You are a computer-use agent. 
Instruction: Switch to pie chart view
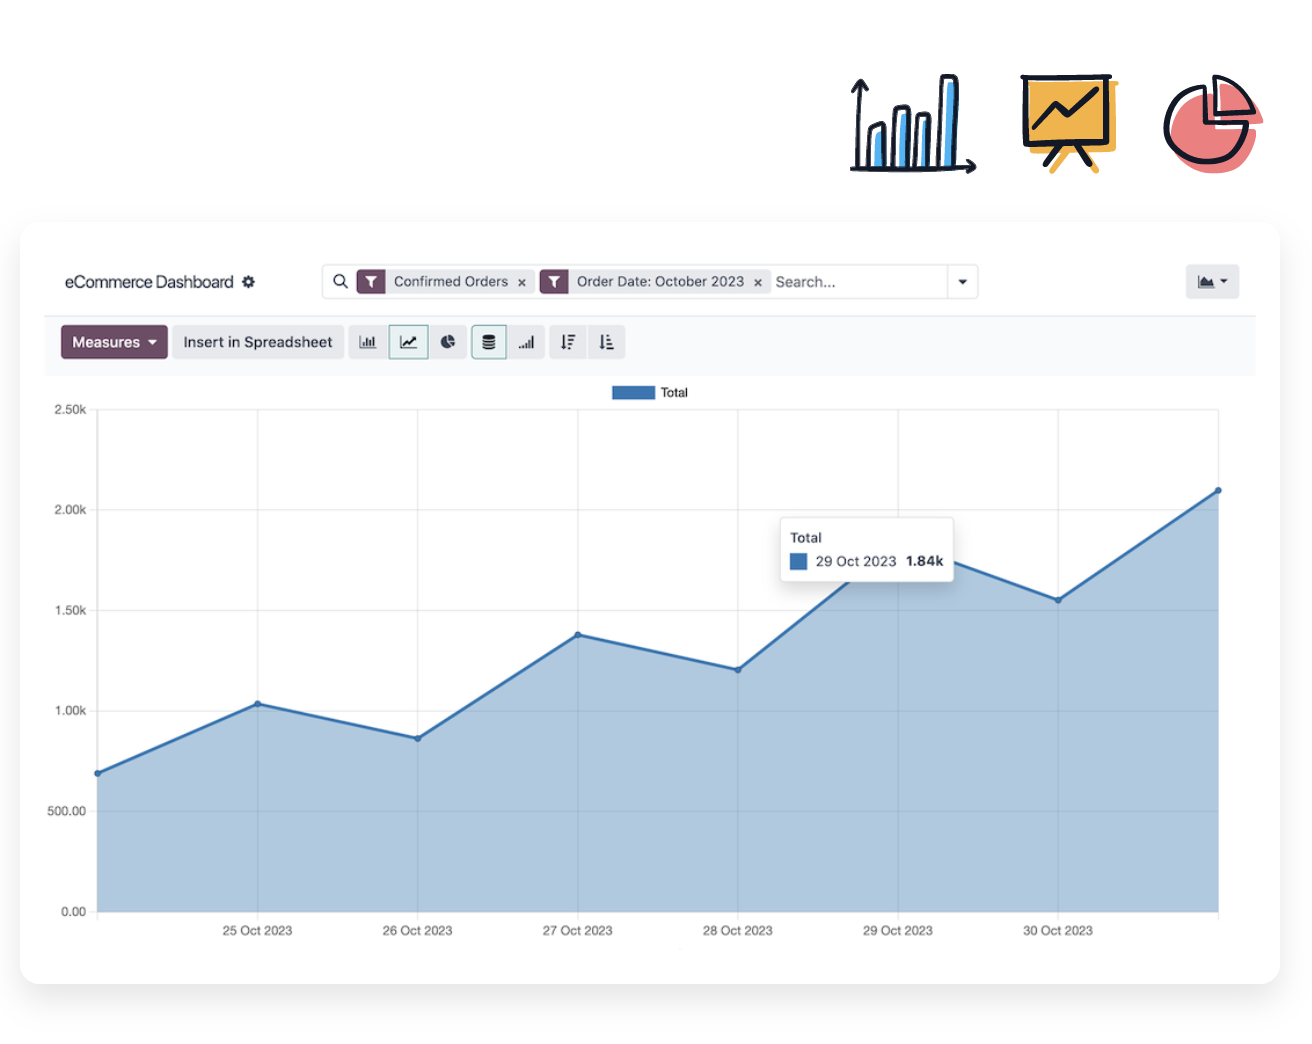(x=448, y=342)
